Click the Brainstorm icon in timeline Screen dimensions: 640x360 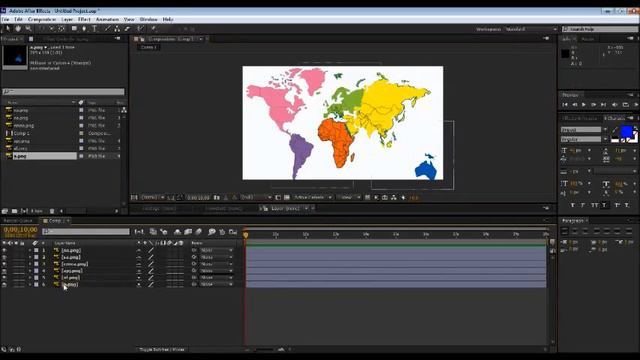211,232
